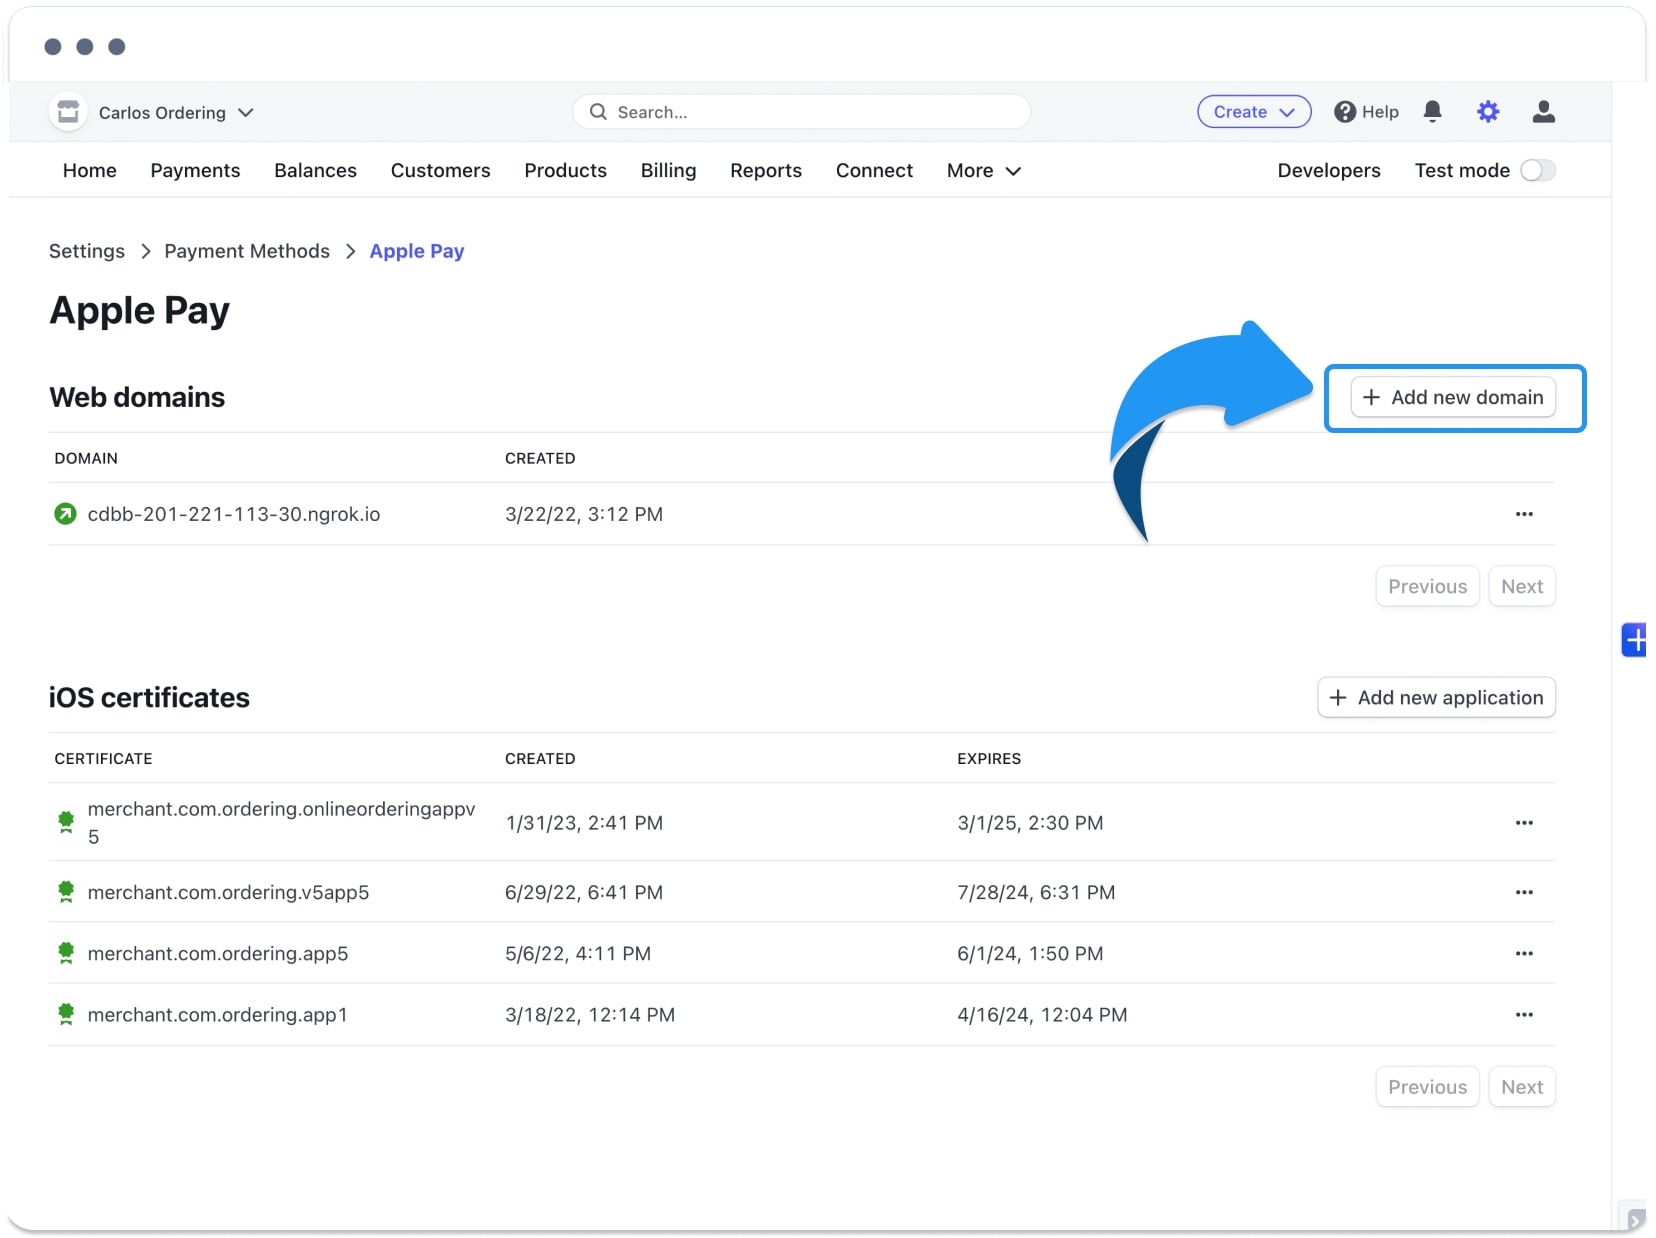Click expiry date 4/16/24, 12:04 PM
1656x1238 pixels.
point(1042,1015)
